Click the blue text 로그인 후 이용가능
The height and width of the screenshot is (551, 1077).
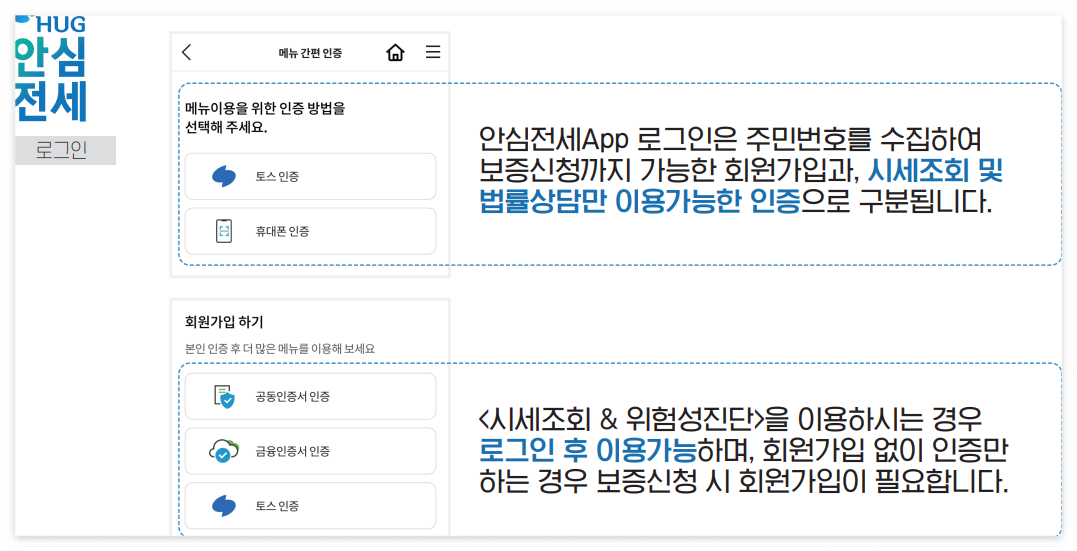point(587,451)
